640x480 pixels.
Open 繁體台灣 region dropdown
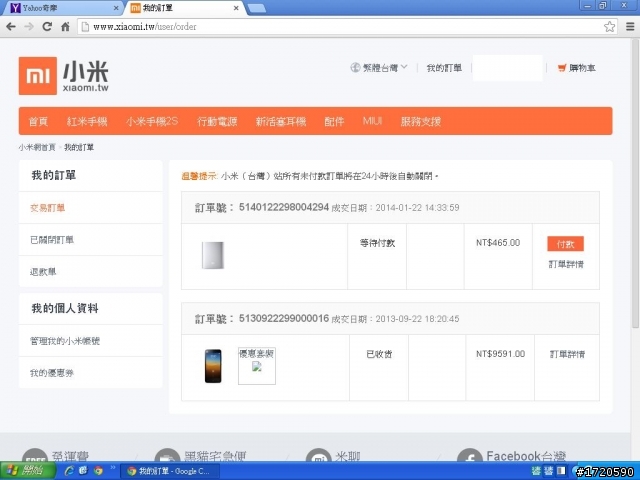(379, 68)
